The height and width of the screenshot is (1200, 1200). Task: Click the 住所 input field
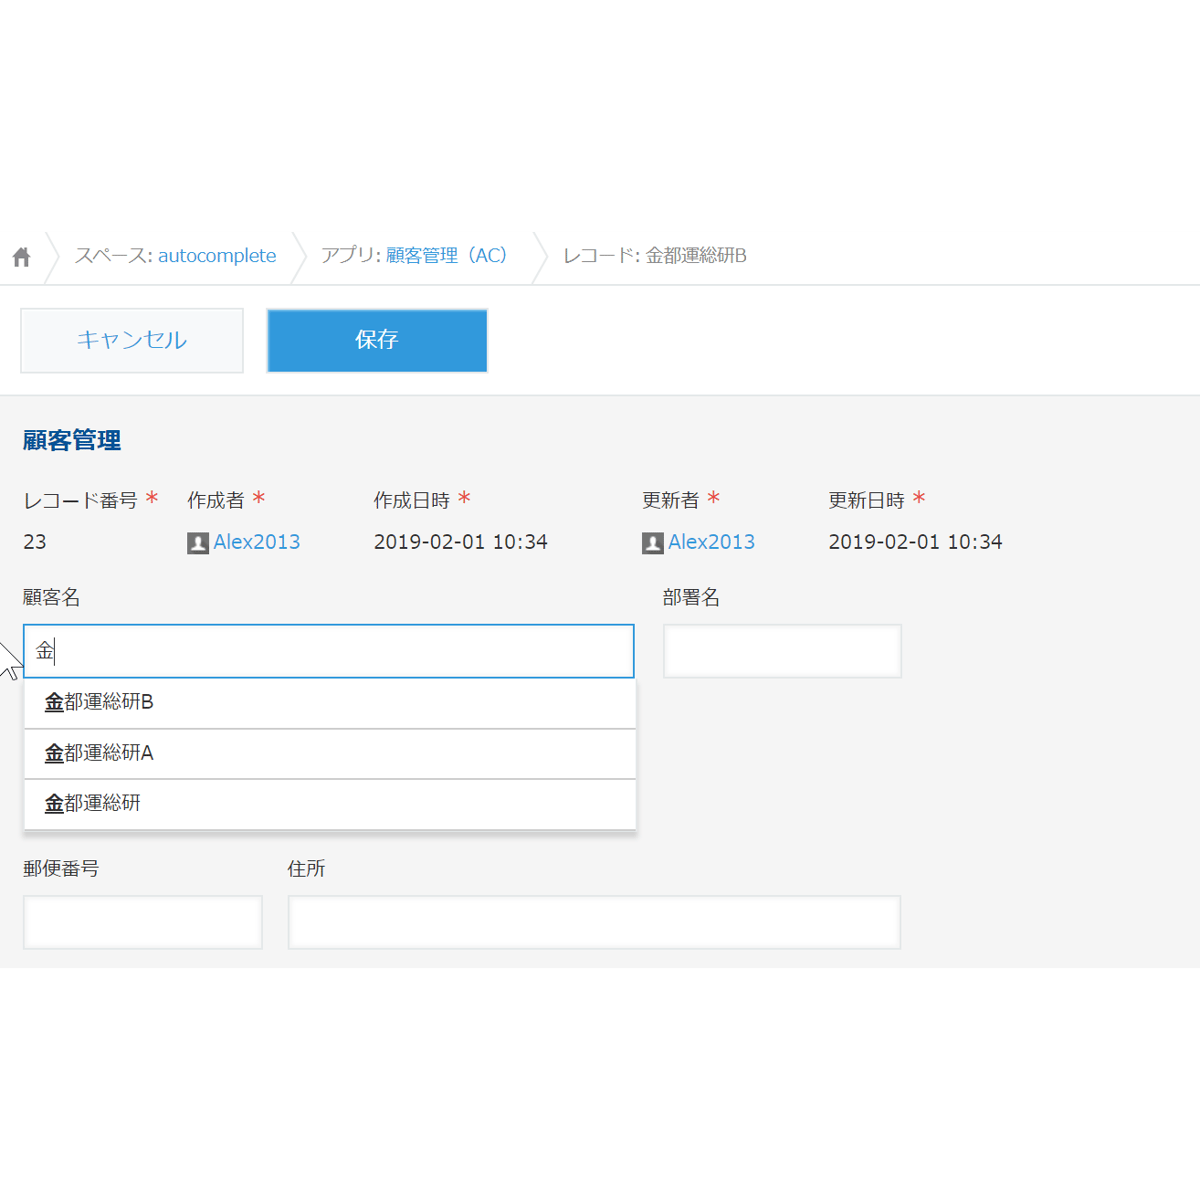coord(594,922)
